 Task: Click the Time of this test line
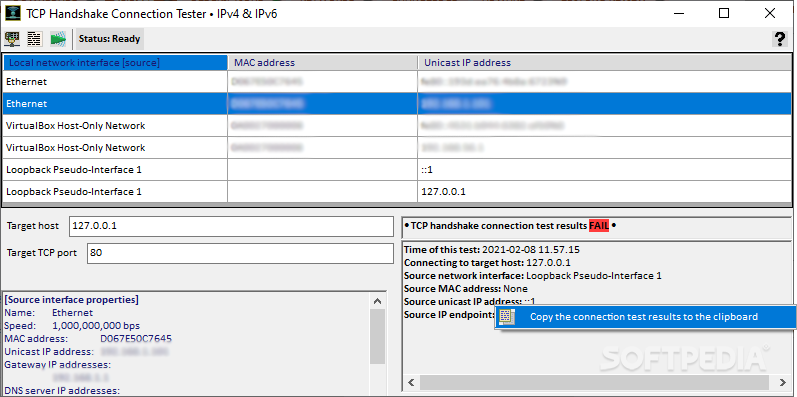coord(492,250)
